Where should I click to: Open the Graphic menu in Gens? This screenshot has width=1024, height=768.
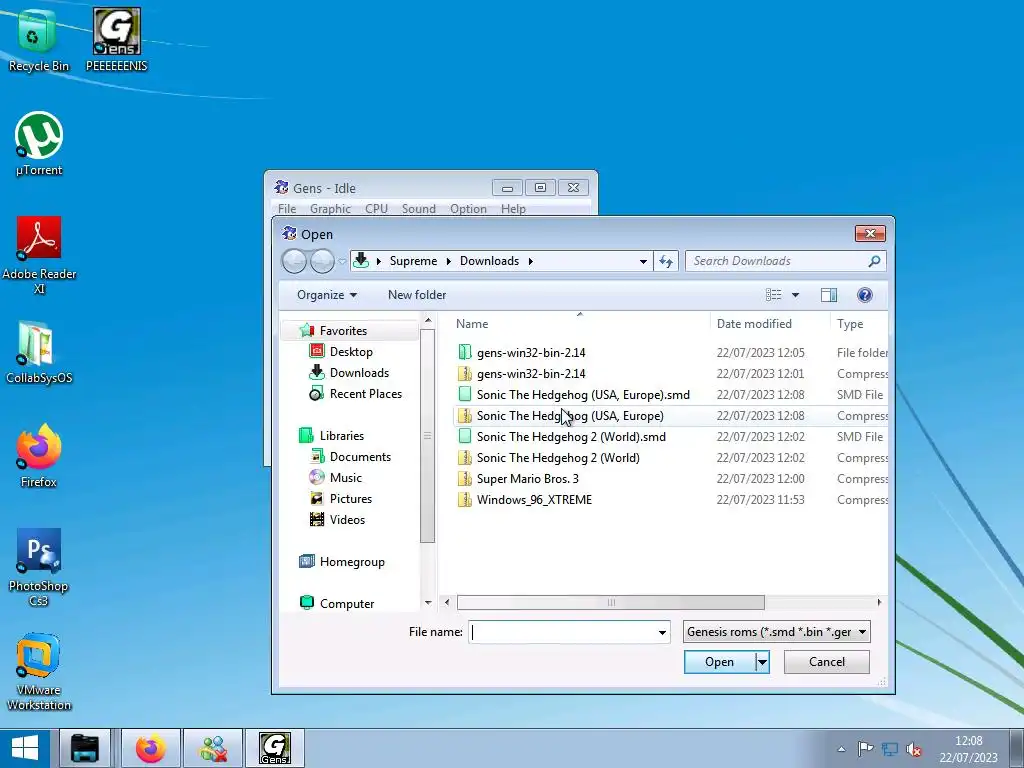(x=330, y=209)
